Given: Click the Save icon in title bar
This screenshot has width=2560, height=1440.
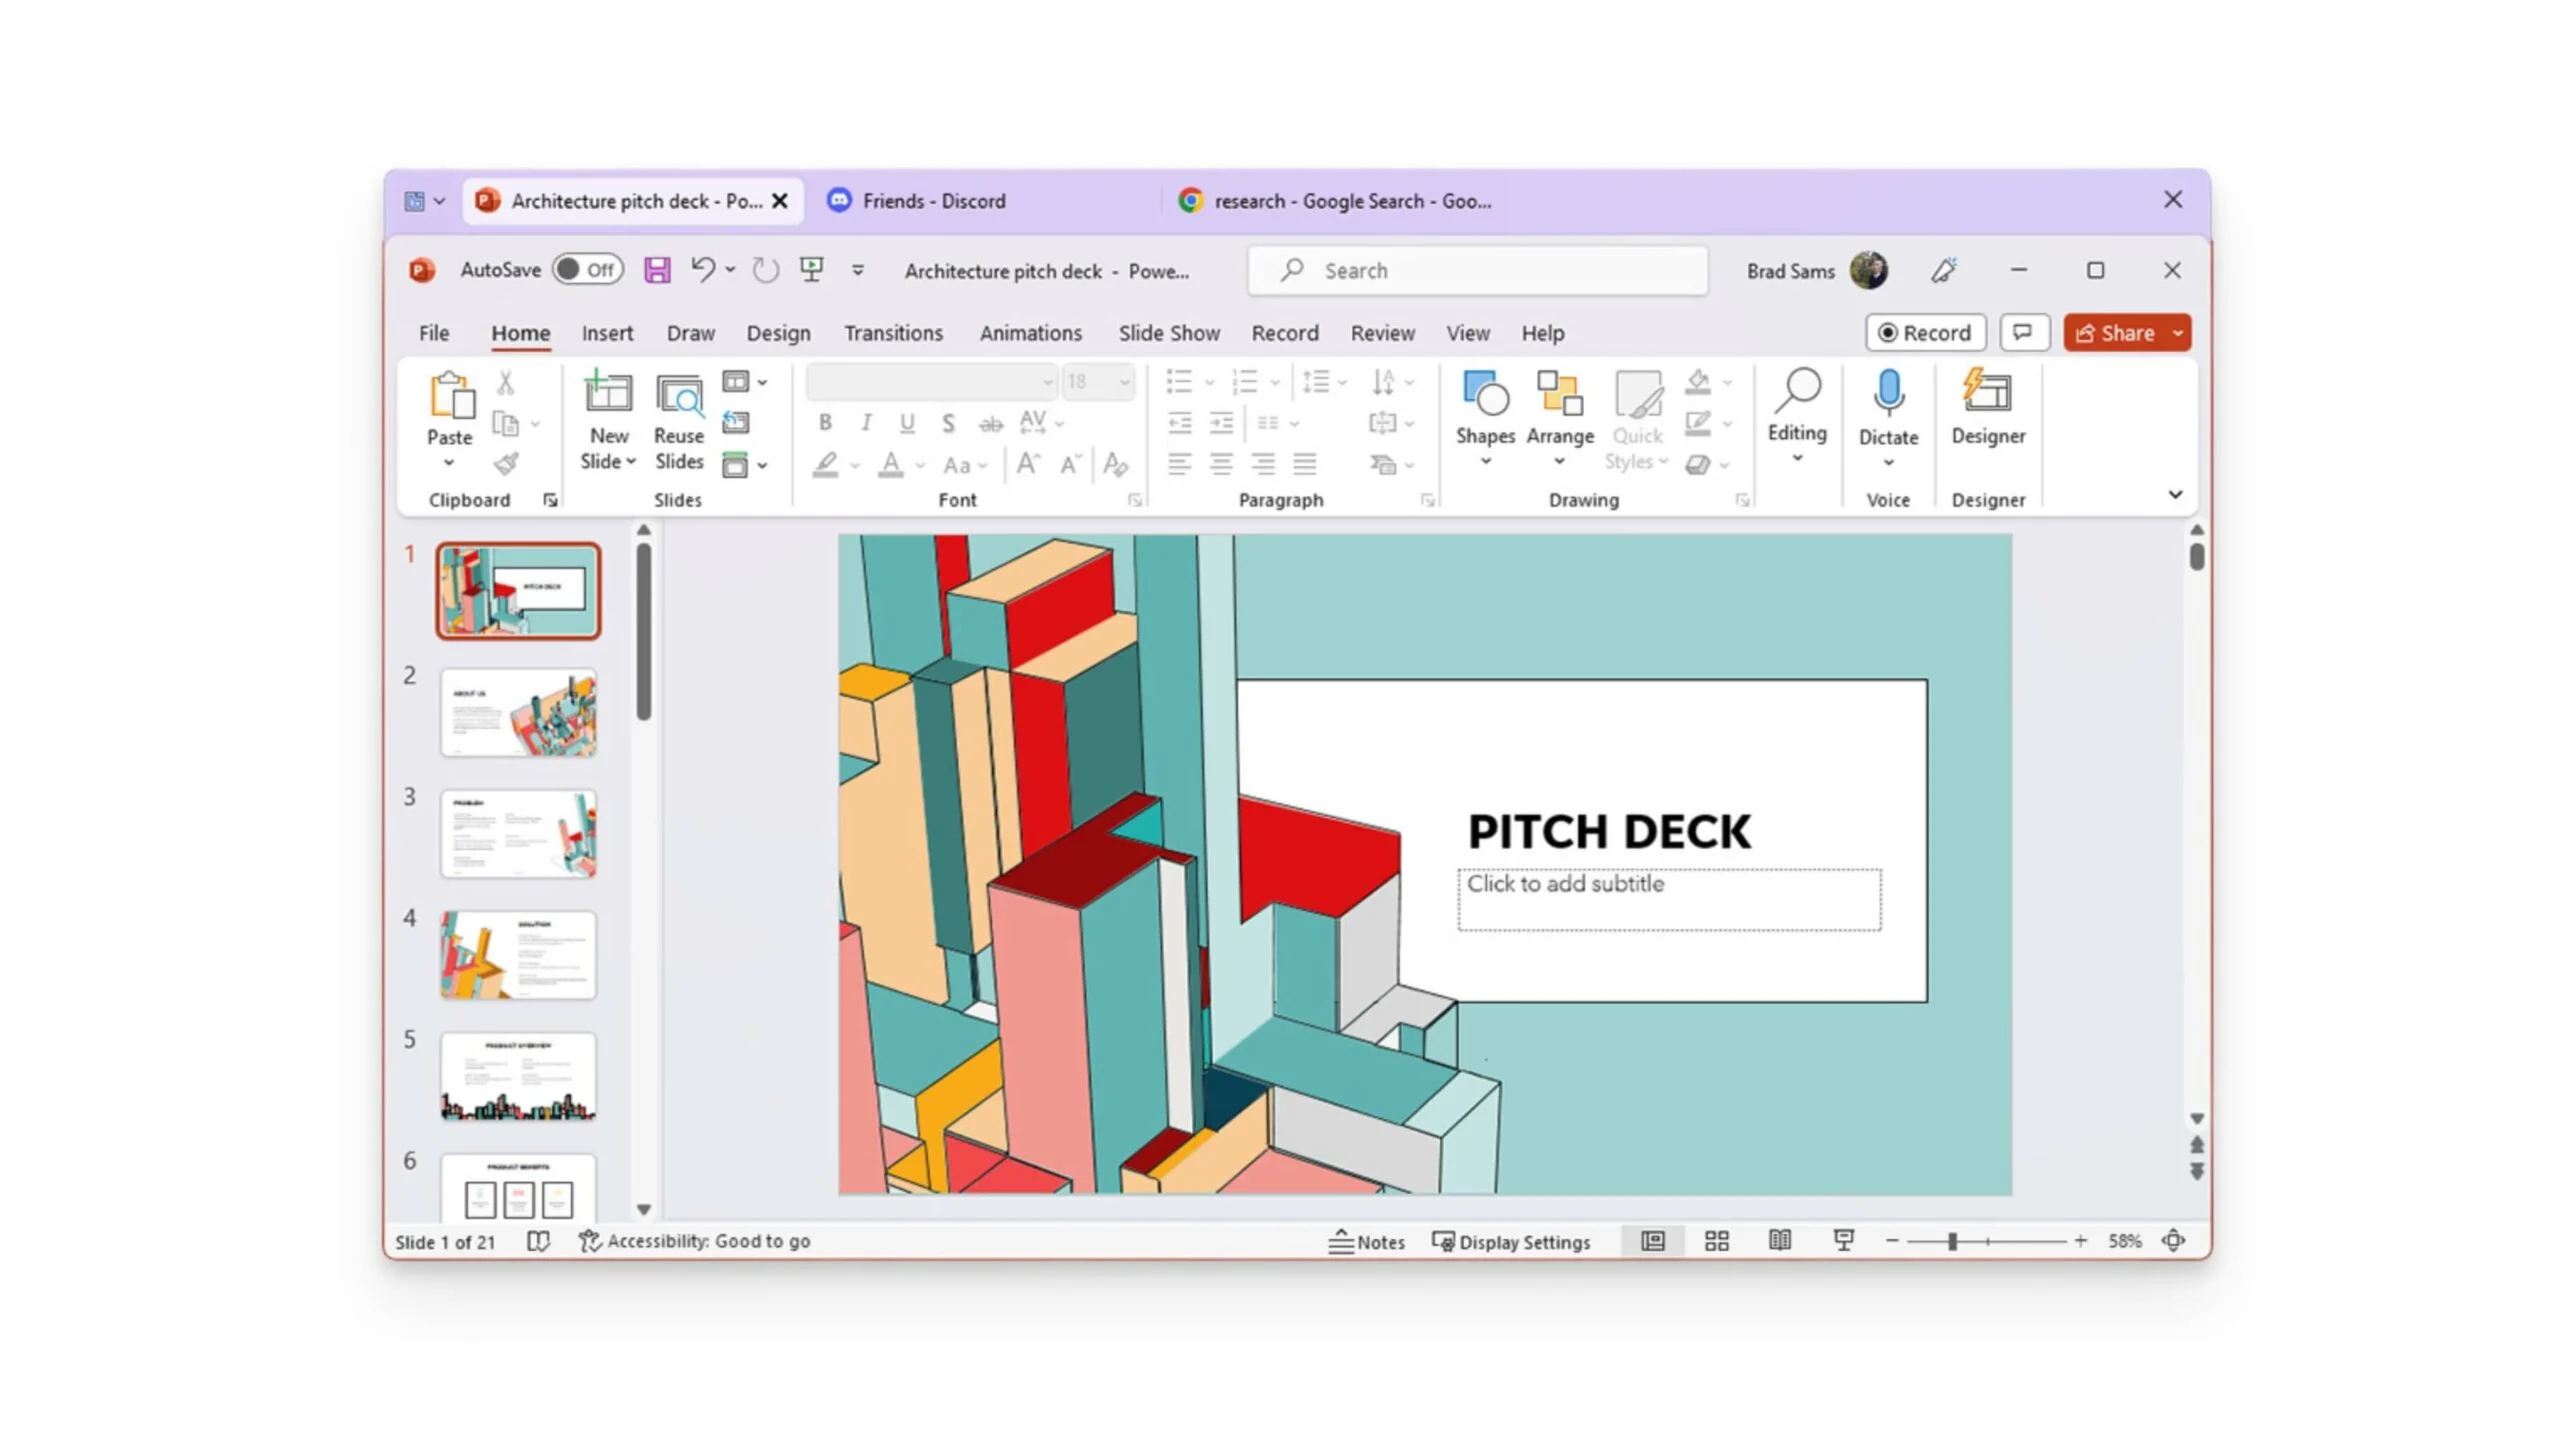Looking at the screenshot, I should click(x=657, y=270).
